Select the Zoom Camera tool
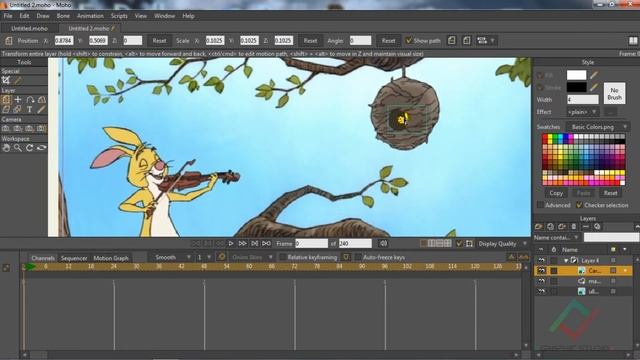Screen dimensions: 640x360 [x=18, y=129]
